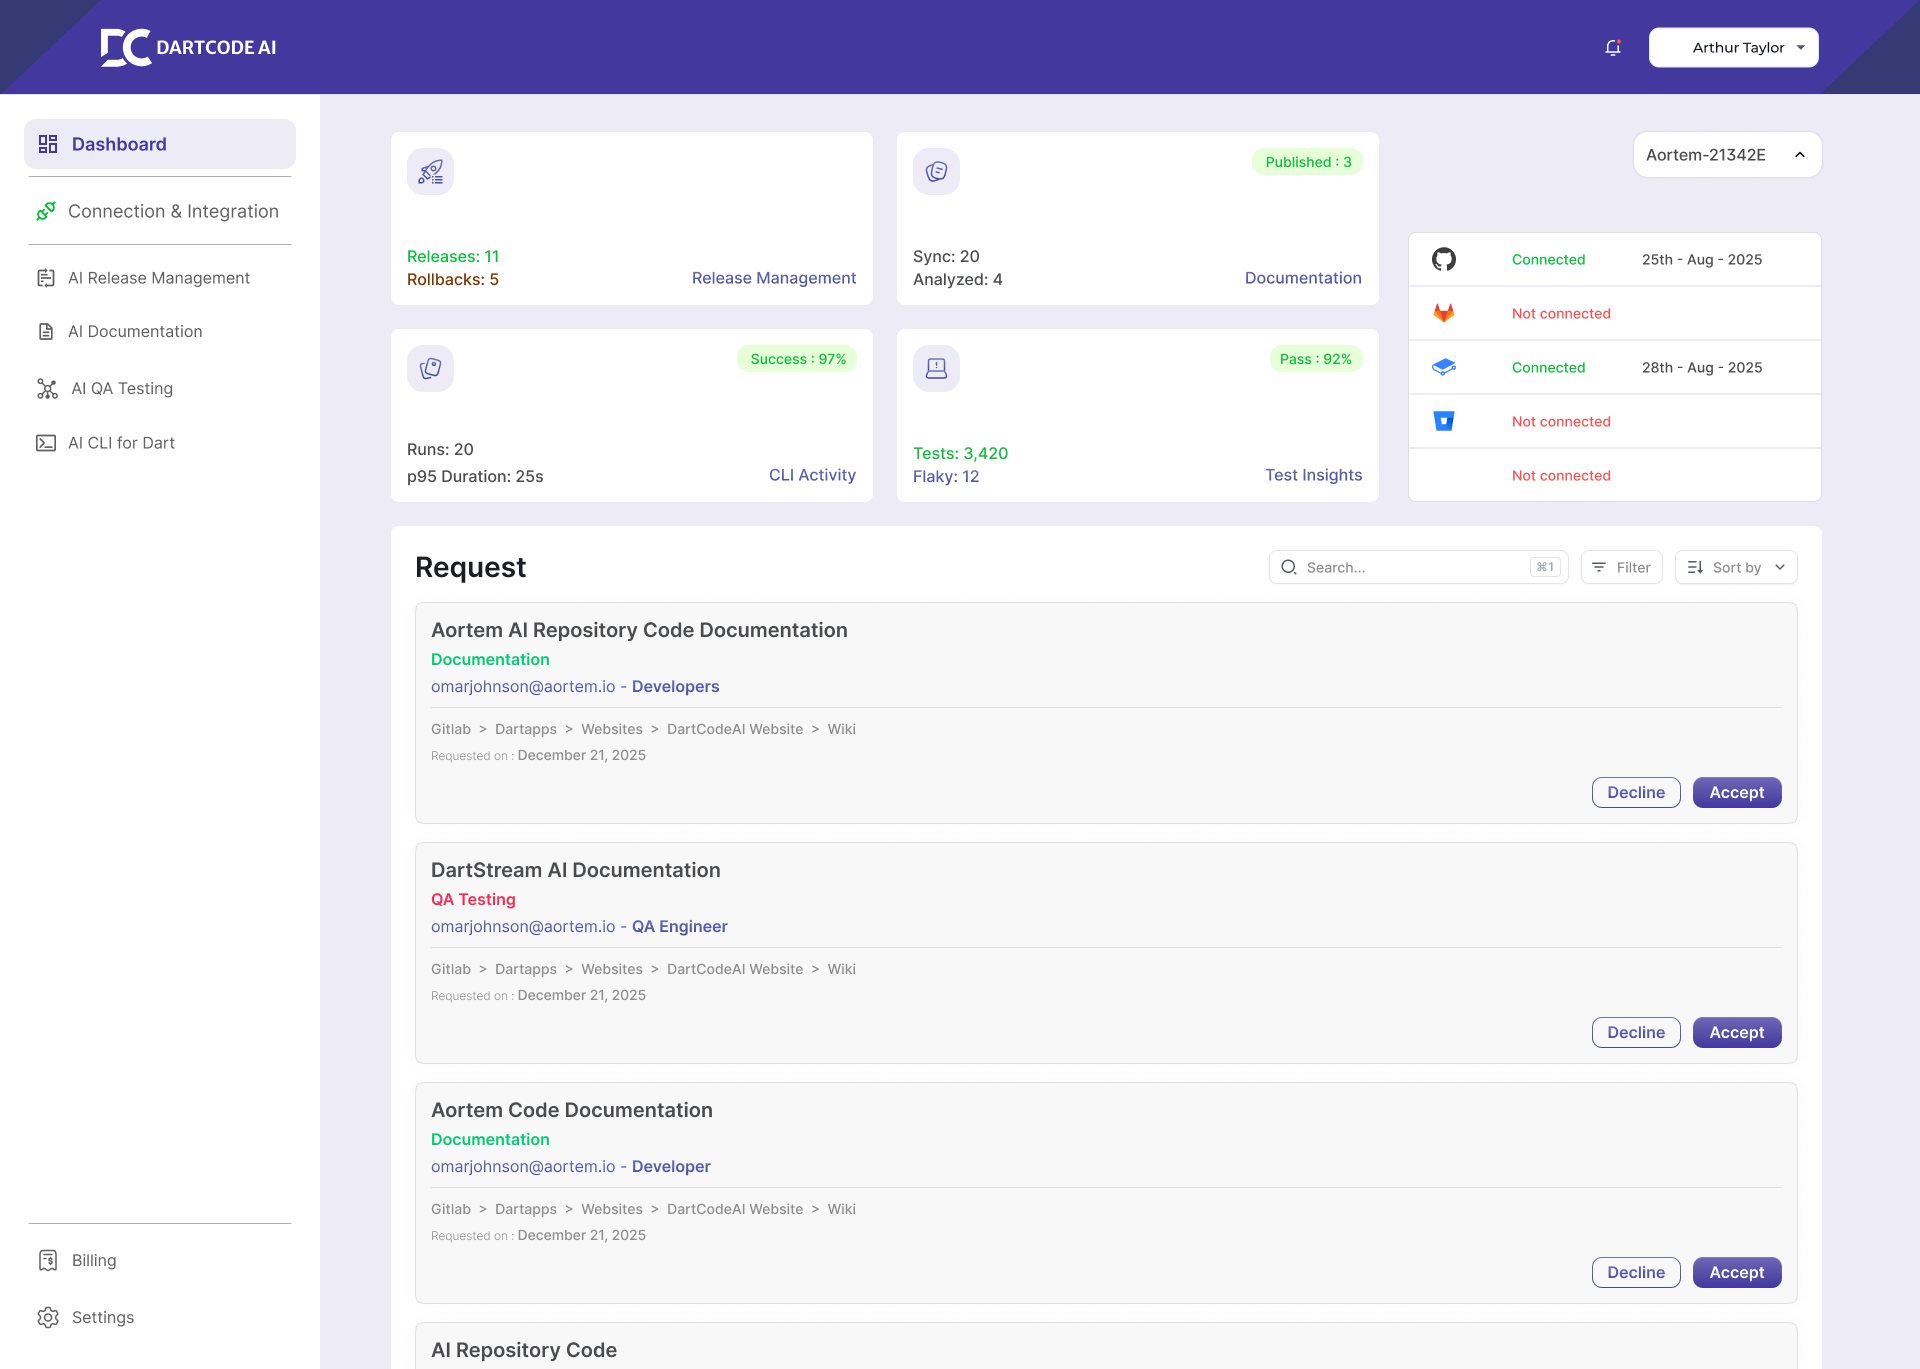Screen dimensions: 1920x1369
Task: Click the Success : 97% badge
Action: click(x=798, y=359)
